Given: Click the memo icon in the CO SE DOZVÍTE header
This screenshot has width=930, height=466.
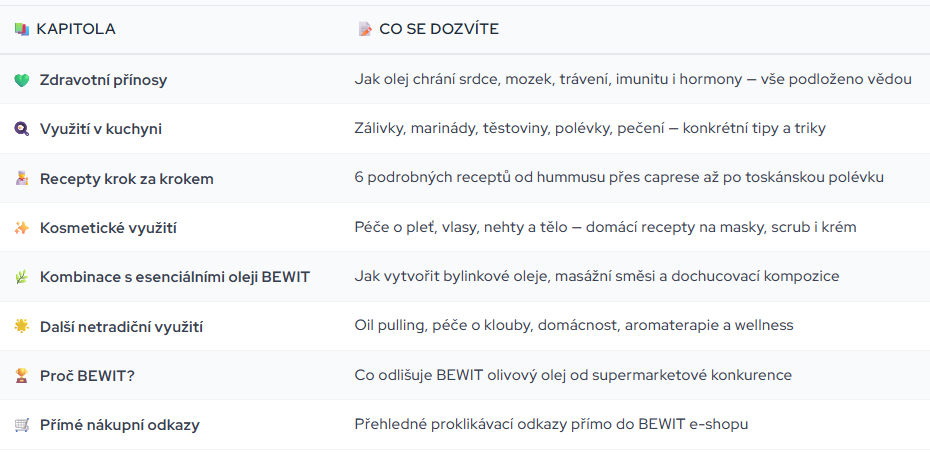Looking at the screenshot, I should tap(365, 29).
